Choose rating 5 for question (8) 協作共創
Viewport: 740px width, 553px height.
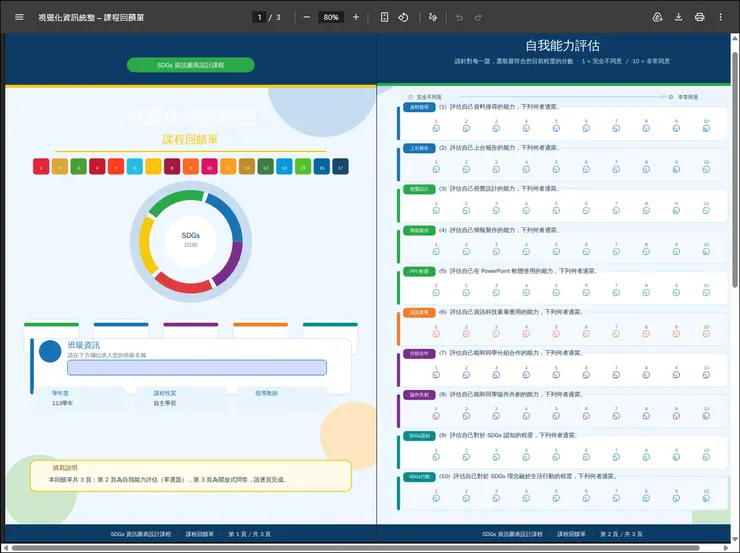[556, 416]
